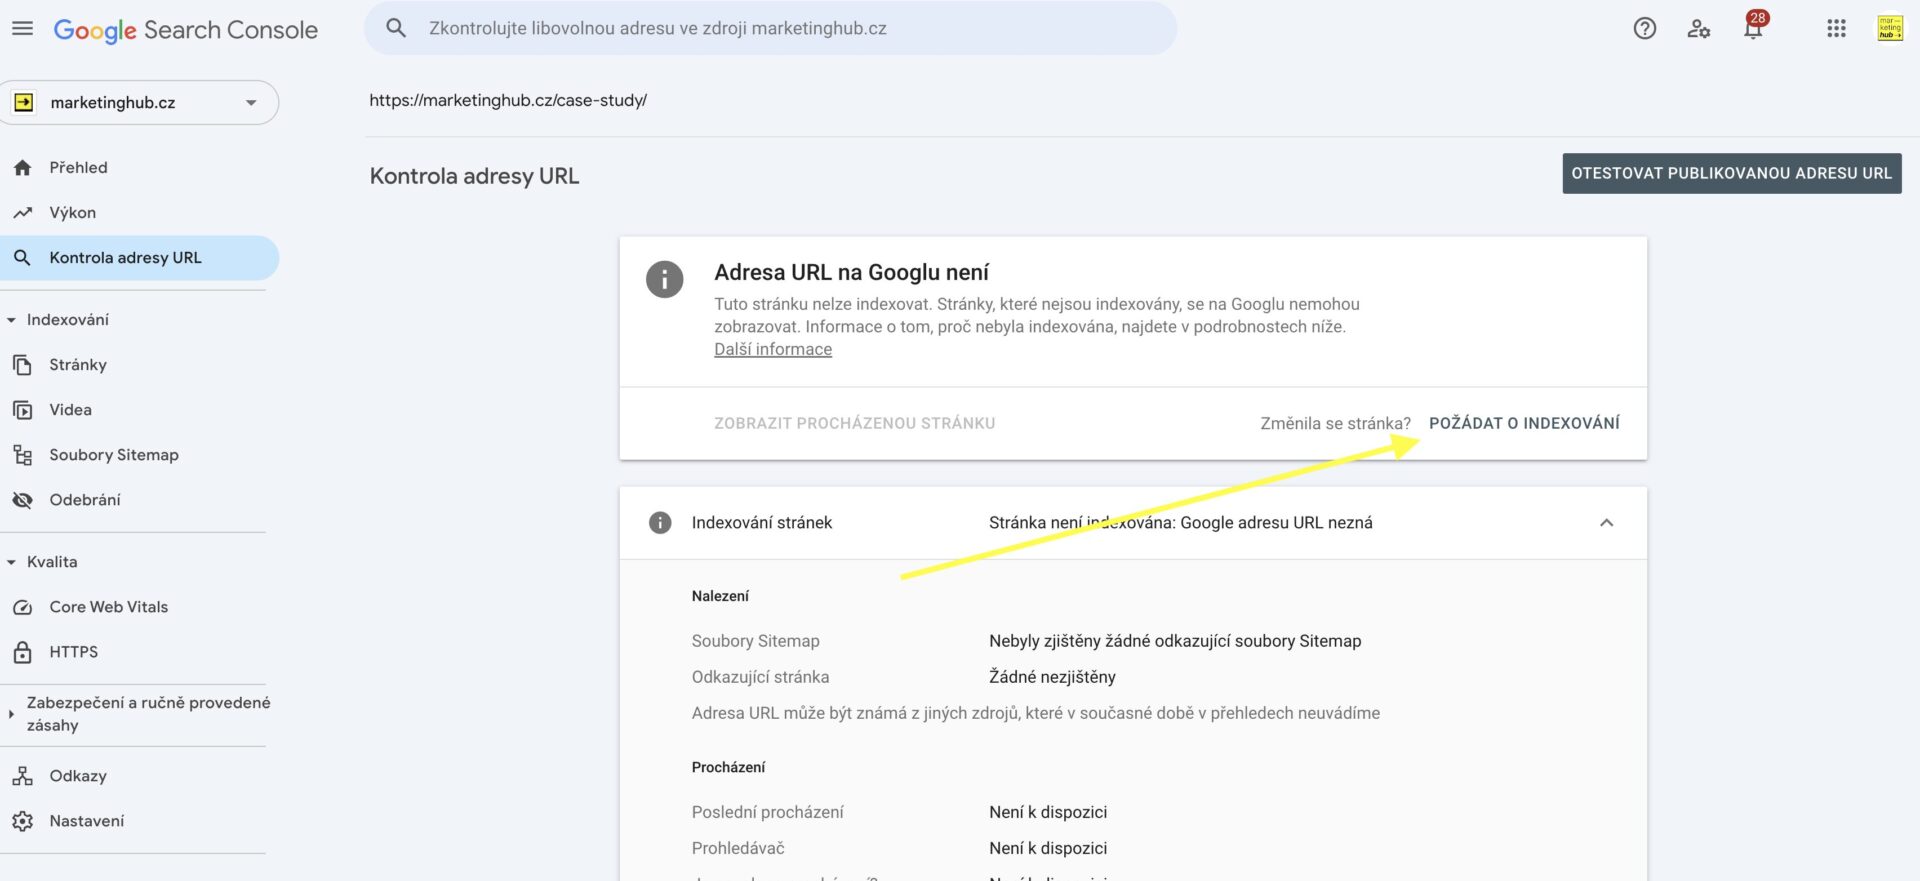Open the help question mark icon
Screen dimensions: 1920x881
click(1645, 29)
